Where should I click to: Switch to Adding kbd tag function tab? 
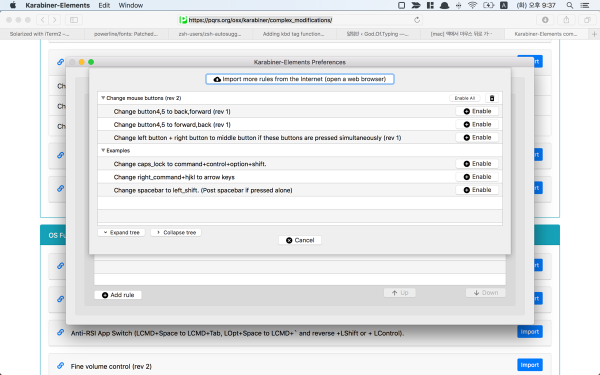[x=294, y=34]
